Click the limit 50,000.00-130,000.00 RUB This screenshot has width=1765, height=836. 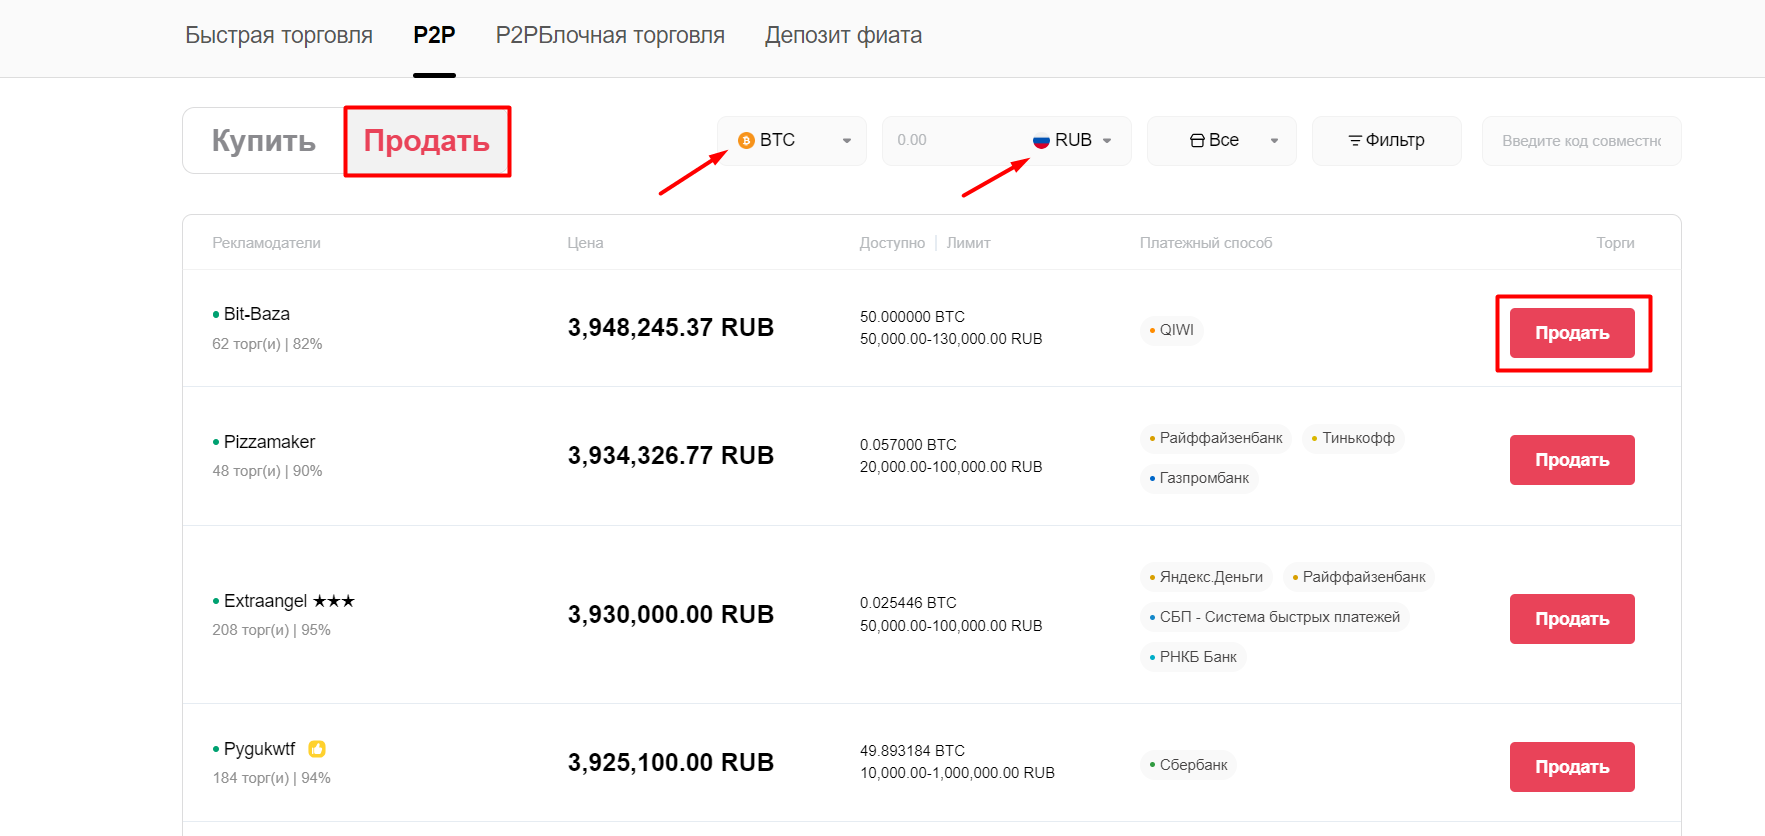(951, 339)
